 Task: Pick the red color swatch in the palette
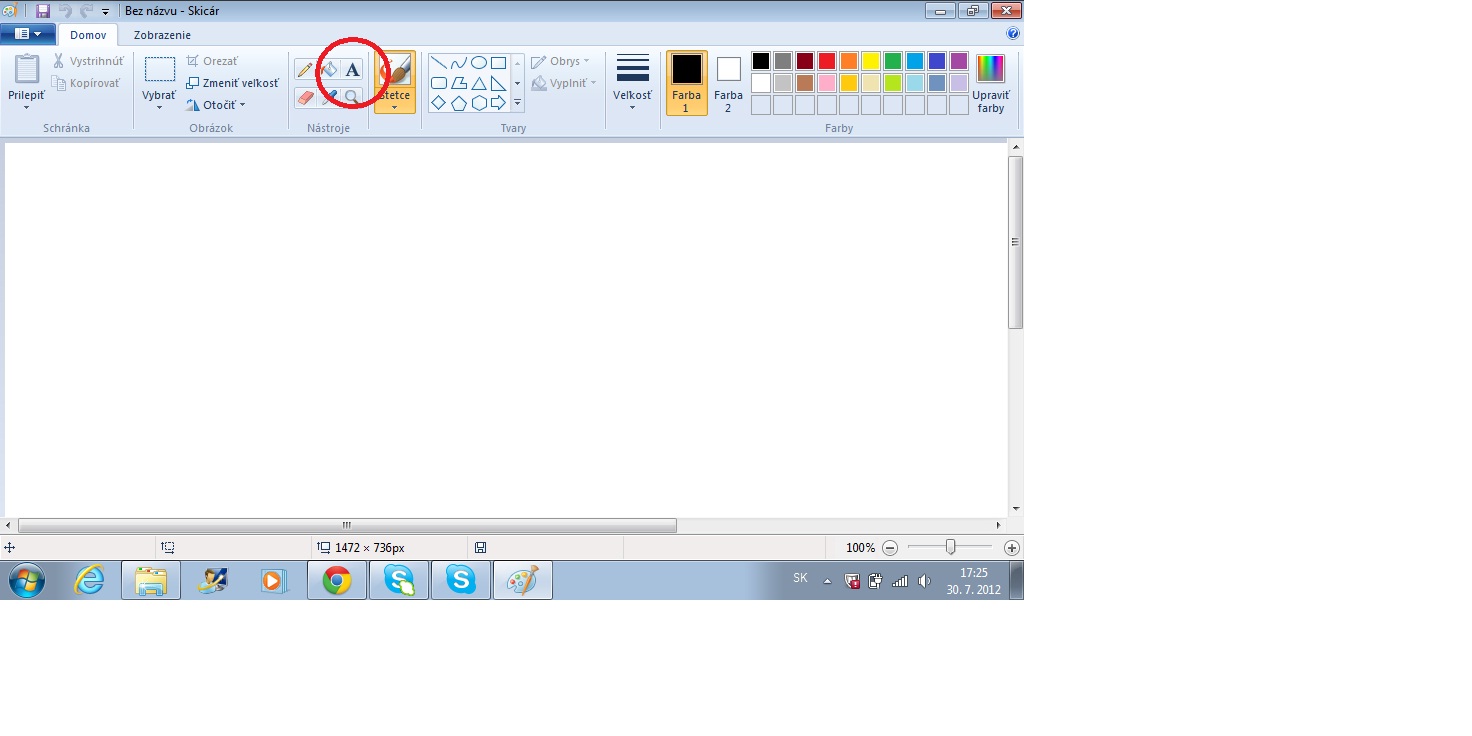[827, 61]
